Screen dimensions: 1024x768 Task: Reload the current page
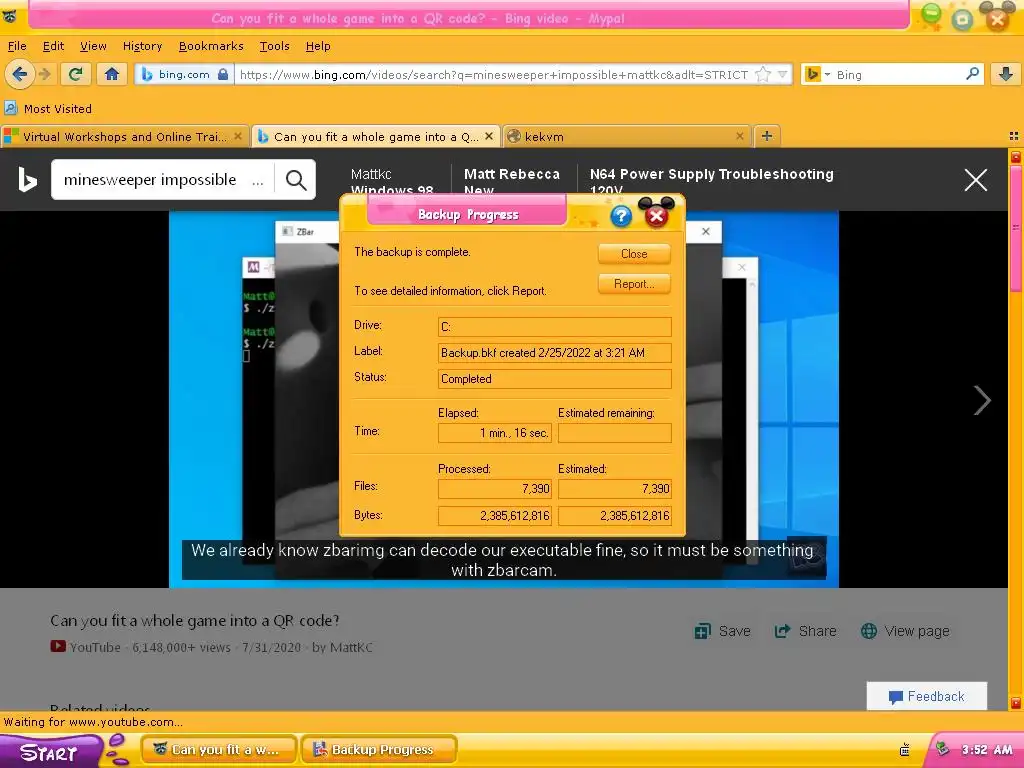pos(75,74)
